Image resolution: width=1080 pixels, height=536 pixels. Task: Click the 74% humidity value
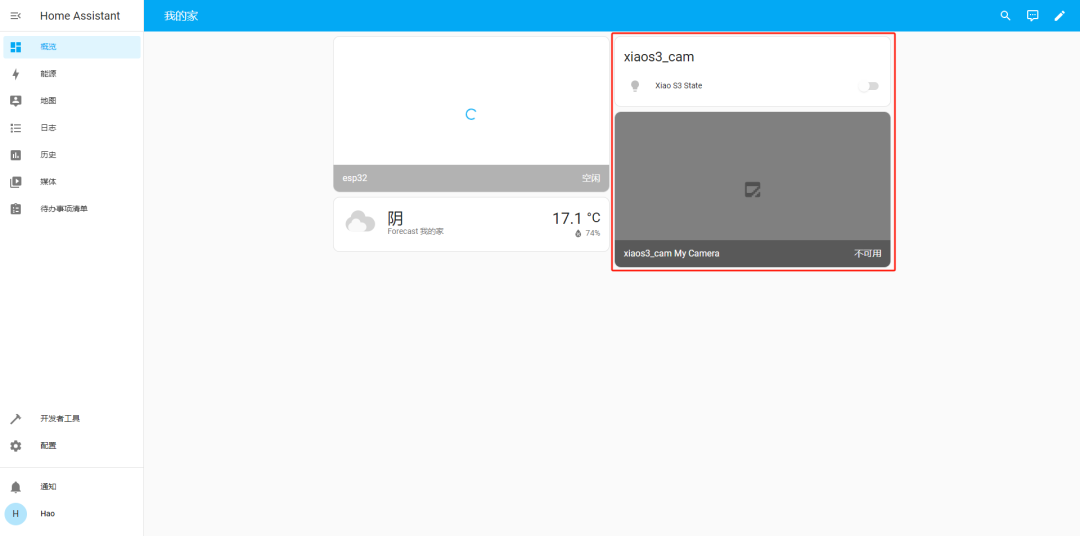point(593,234)
